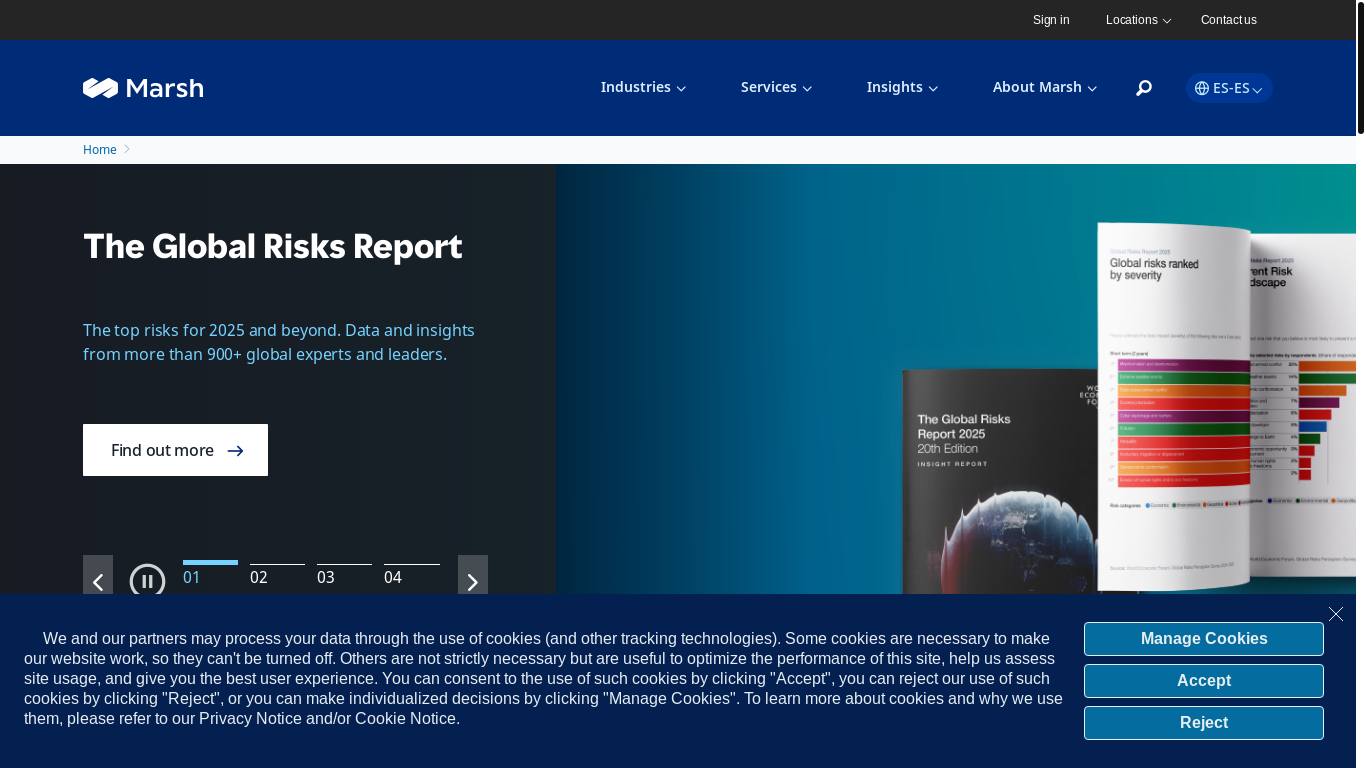
Task: Open the Locations dropdown
Action: (1138, 20)
